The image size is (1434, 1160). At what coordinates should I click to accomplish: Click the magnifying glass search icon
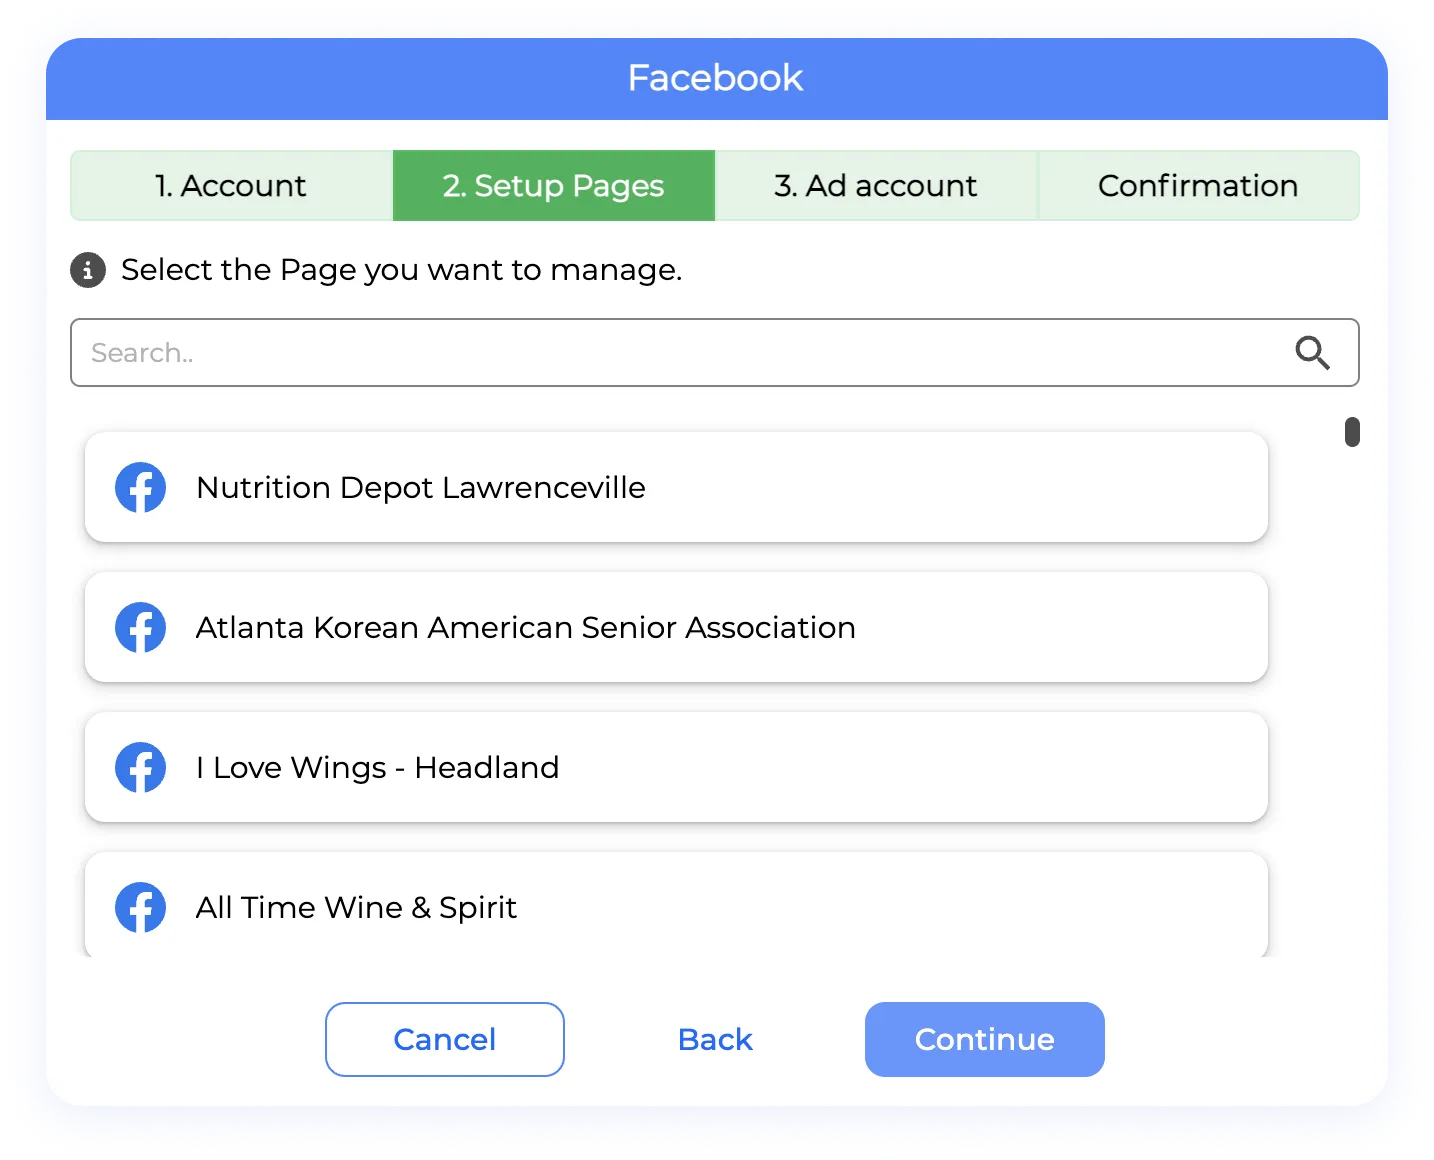(x=1312, y=353)
